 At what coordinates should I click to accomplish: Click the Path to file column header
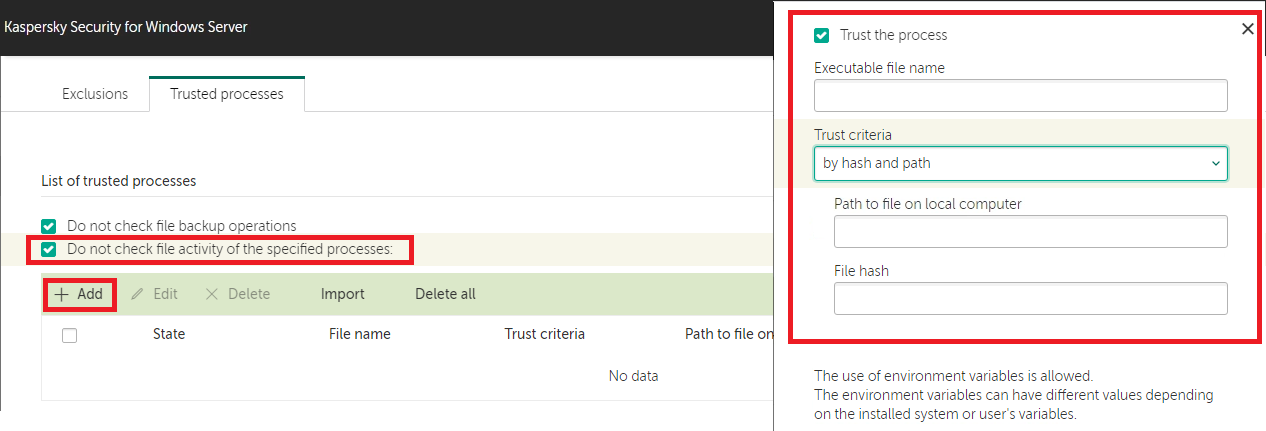729,334
